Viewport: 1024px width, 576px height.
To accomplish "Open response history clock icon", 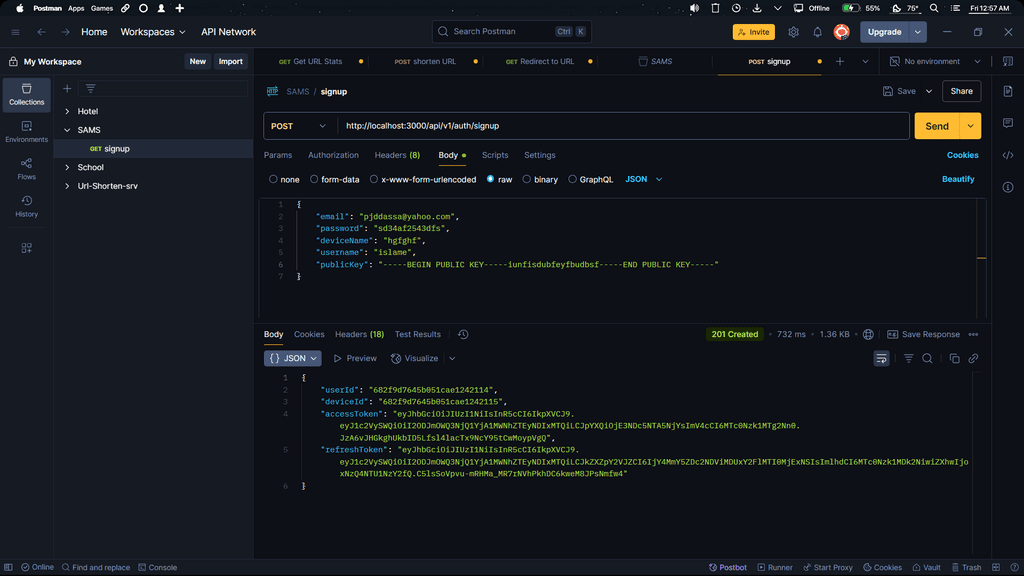I will (x=463, y=334).
